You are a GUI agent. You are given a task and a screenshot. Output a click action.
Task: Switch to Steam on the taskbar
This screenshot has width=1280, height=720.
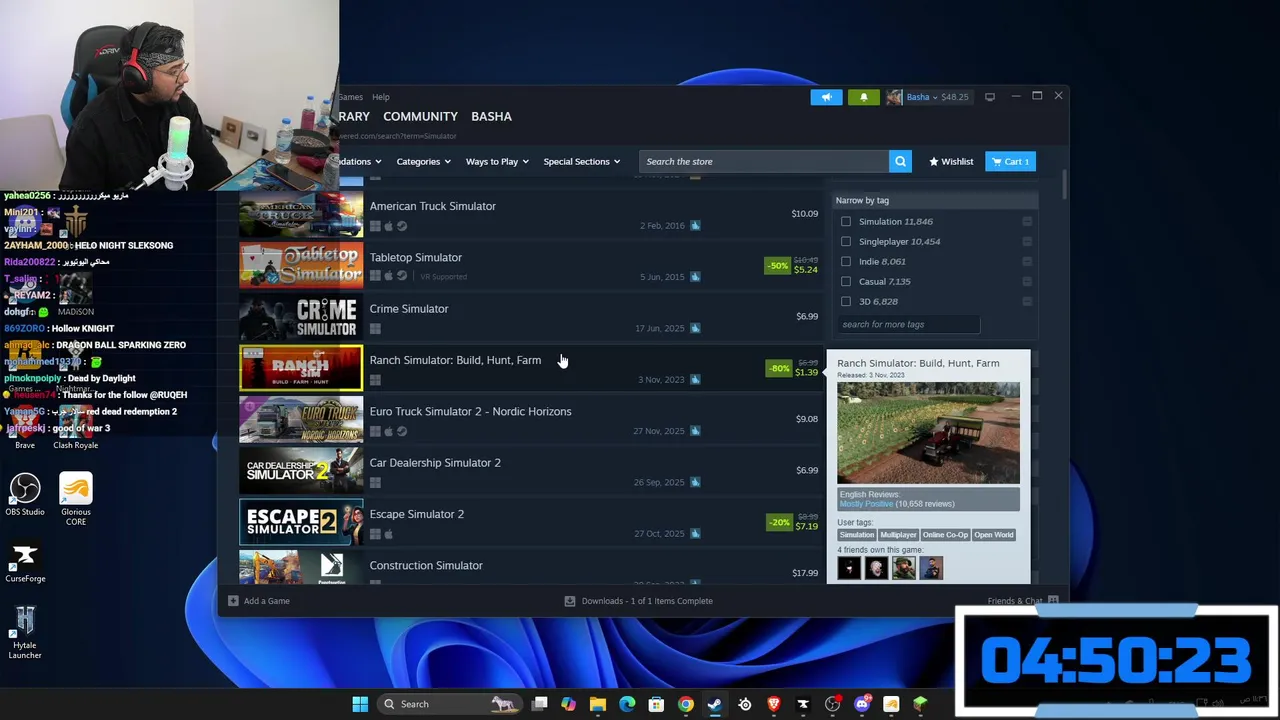pos(714,704)
